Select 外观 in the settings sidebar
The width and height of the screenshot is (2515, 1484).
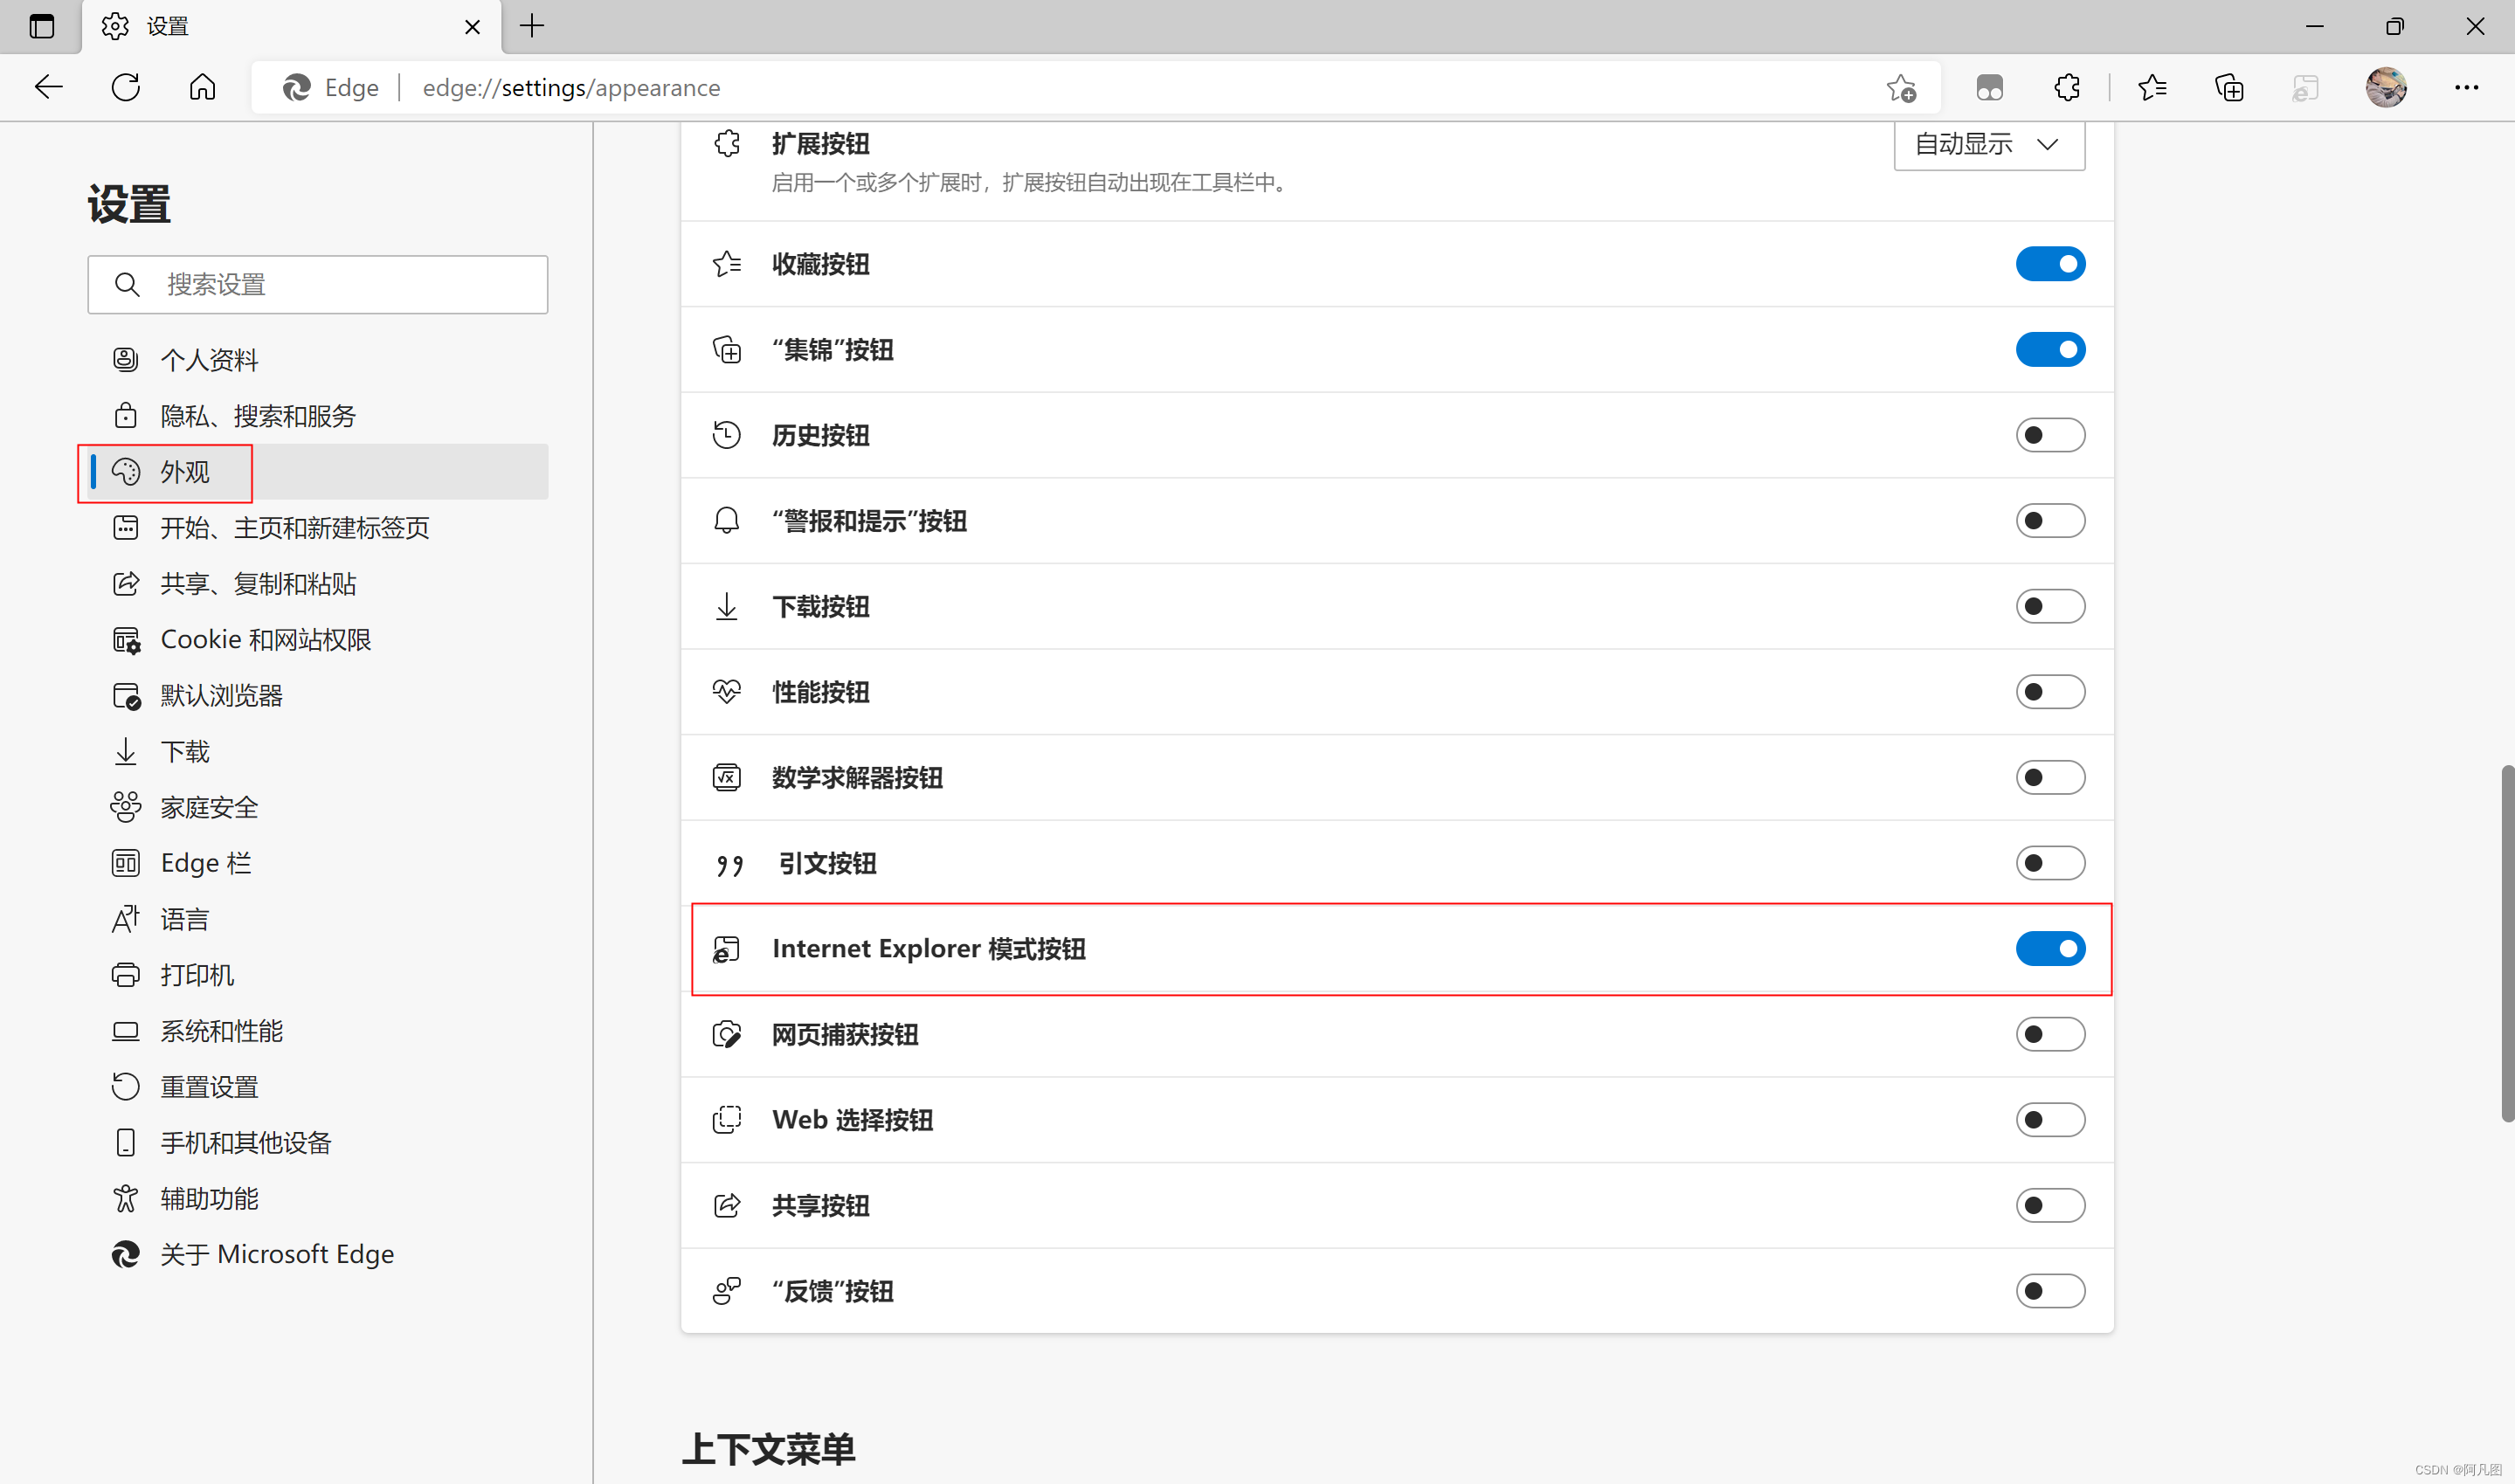187,472
